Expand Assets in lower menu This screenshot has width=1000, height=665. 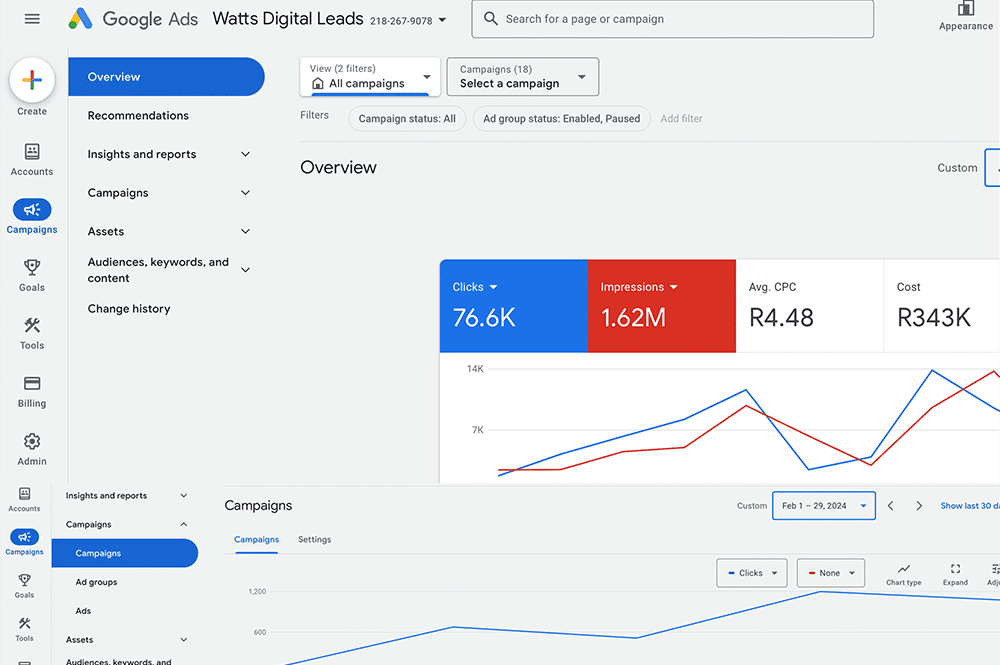pyautogui.click(x=184, y=639)
